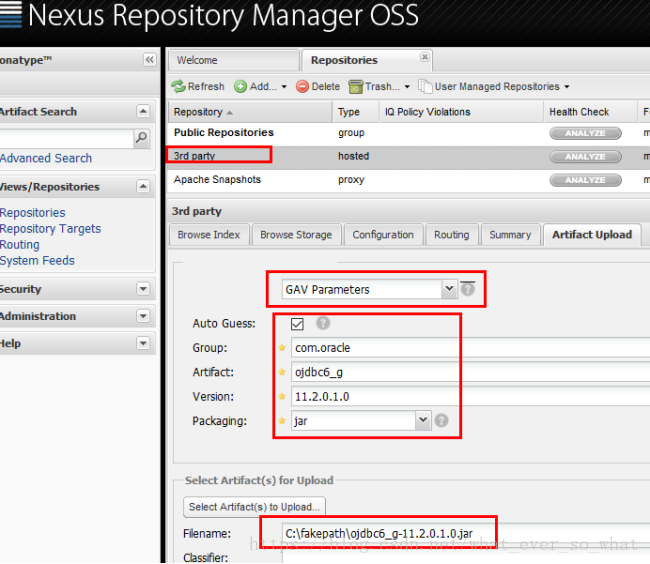Click the Filename input field

(466, 534)
